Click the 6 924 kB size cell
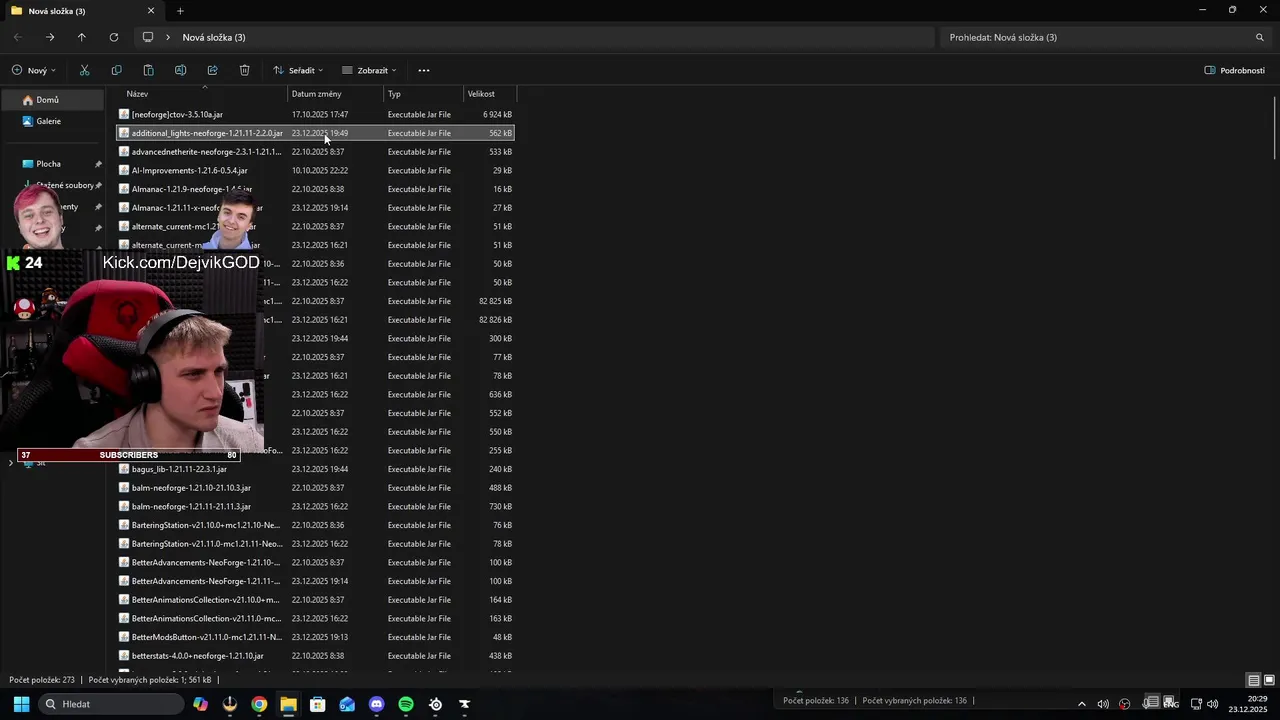Image resolution: width=1280 pixels, height=720 pixels. tap(497, 114)
